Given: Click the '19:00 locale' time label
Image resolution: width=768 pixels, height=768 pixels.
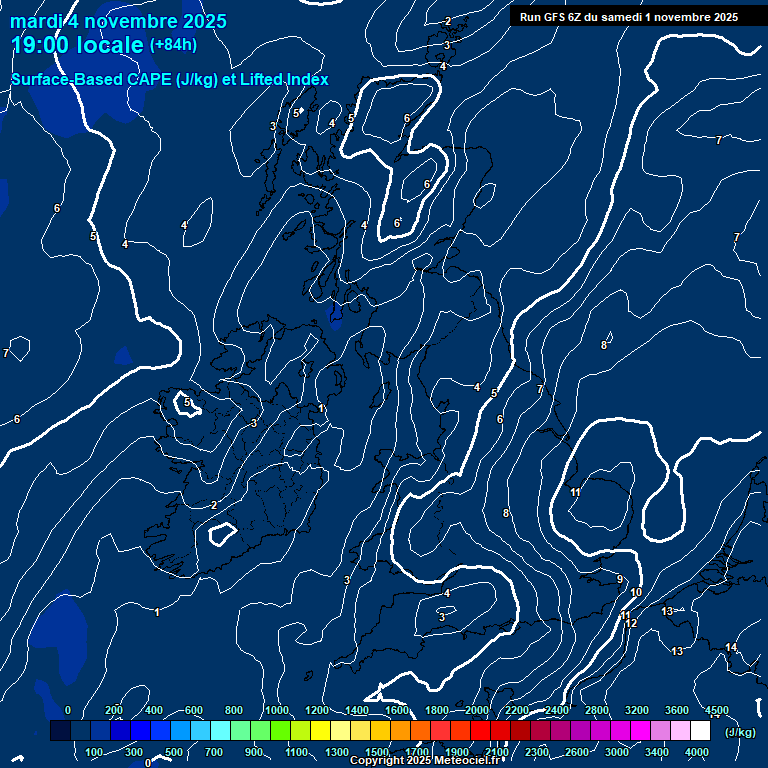Looking at the screenshot, I should coord(77,45).
